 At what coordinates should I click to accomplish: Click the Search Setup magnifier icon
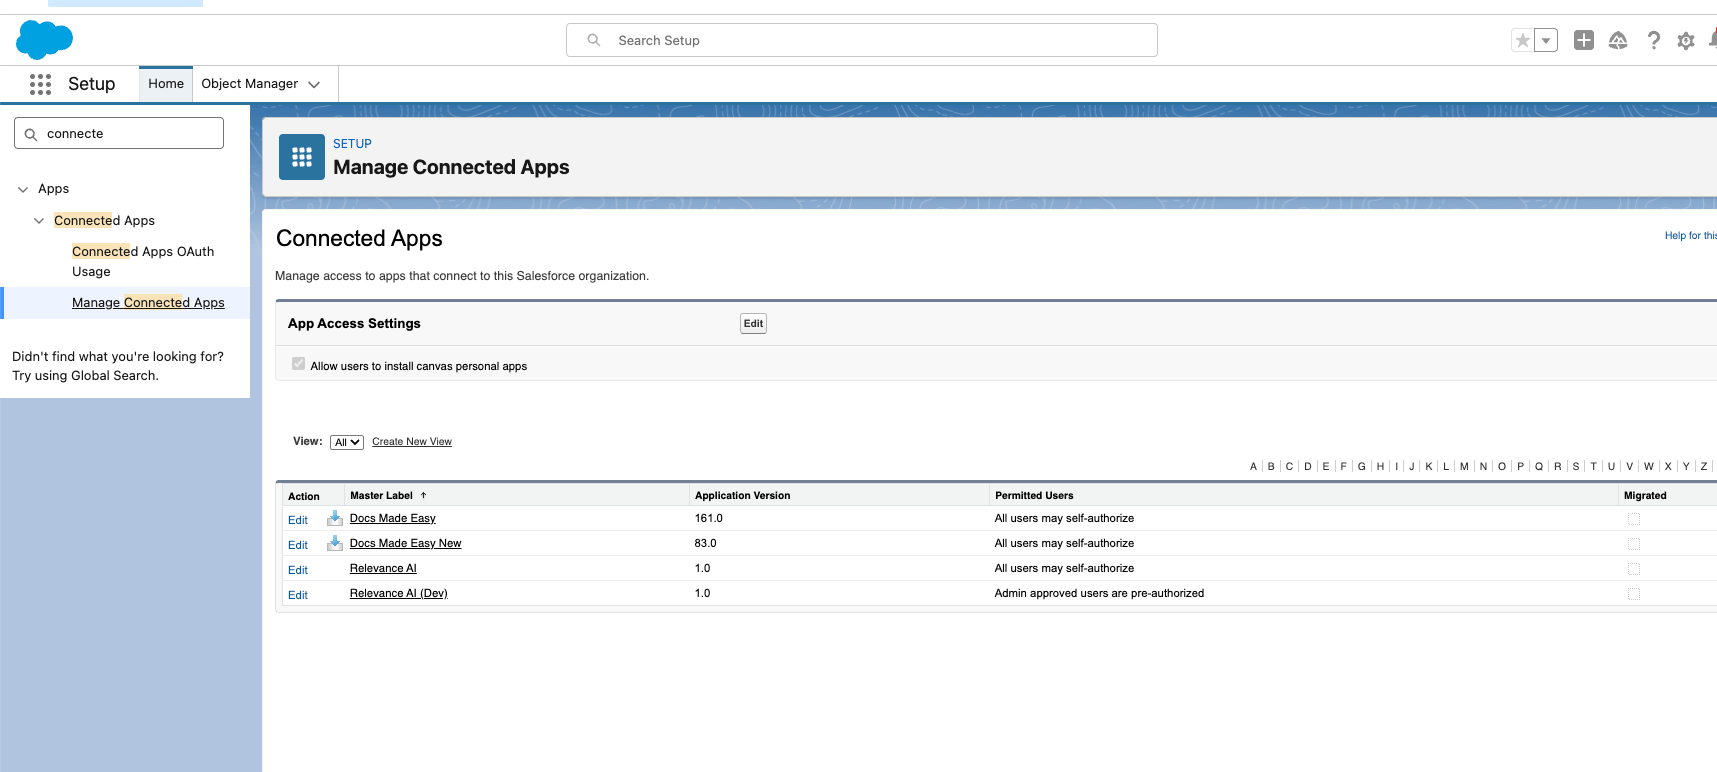(x=594, y=40)
